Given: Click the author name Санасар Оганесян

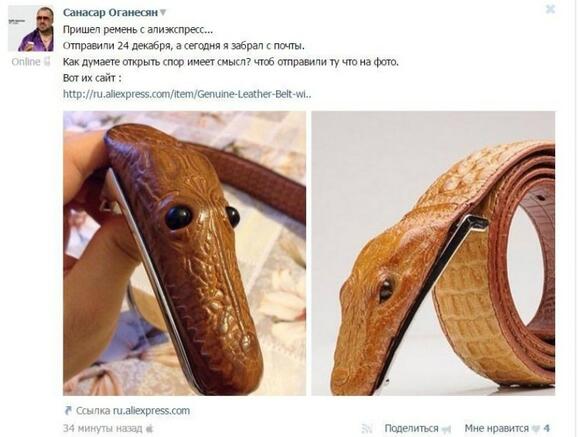Looking at the screenshot, I should click(x=110, y=13).
